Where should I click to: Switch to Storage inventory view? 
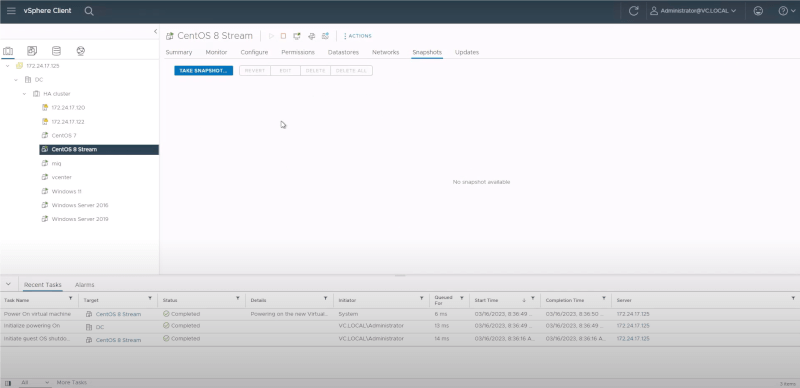(x=56, y=51)
